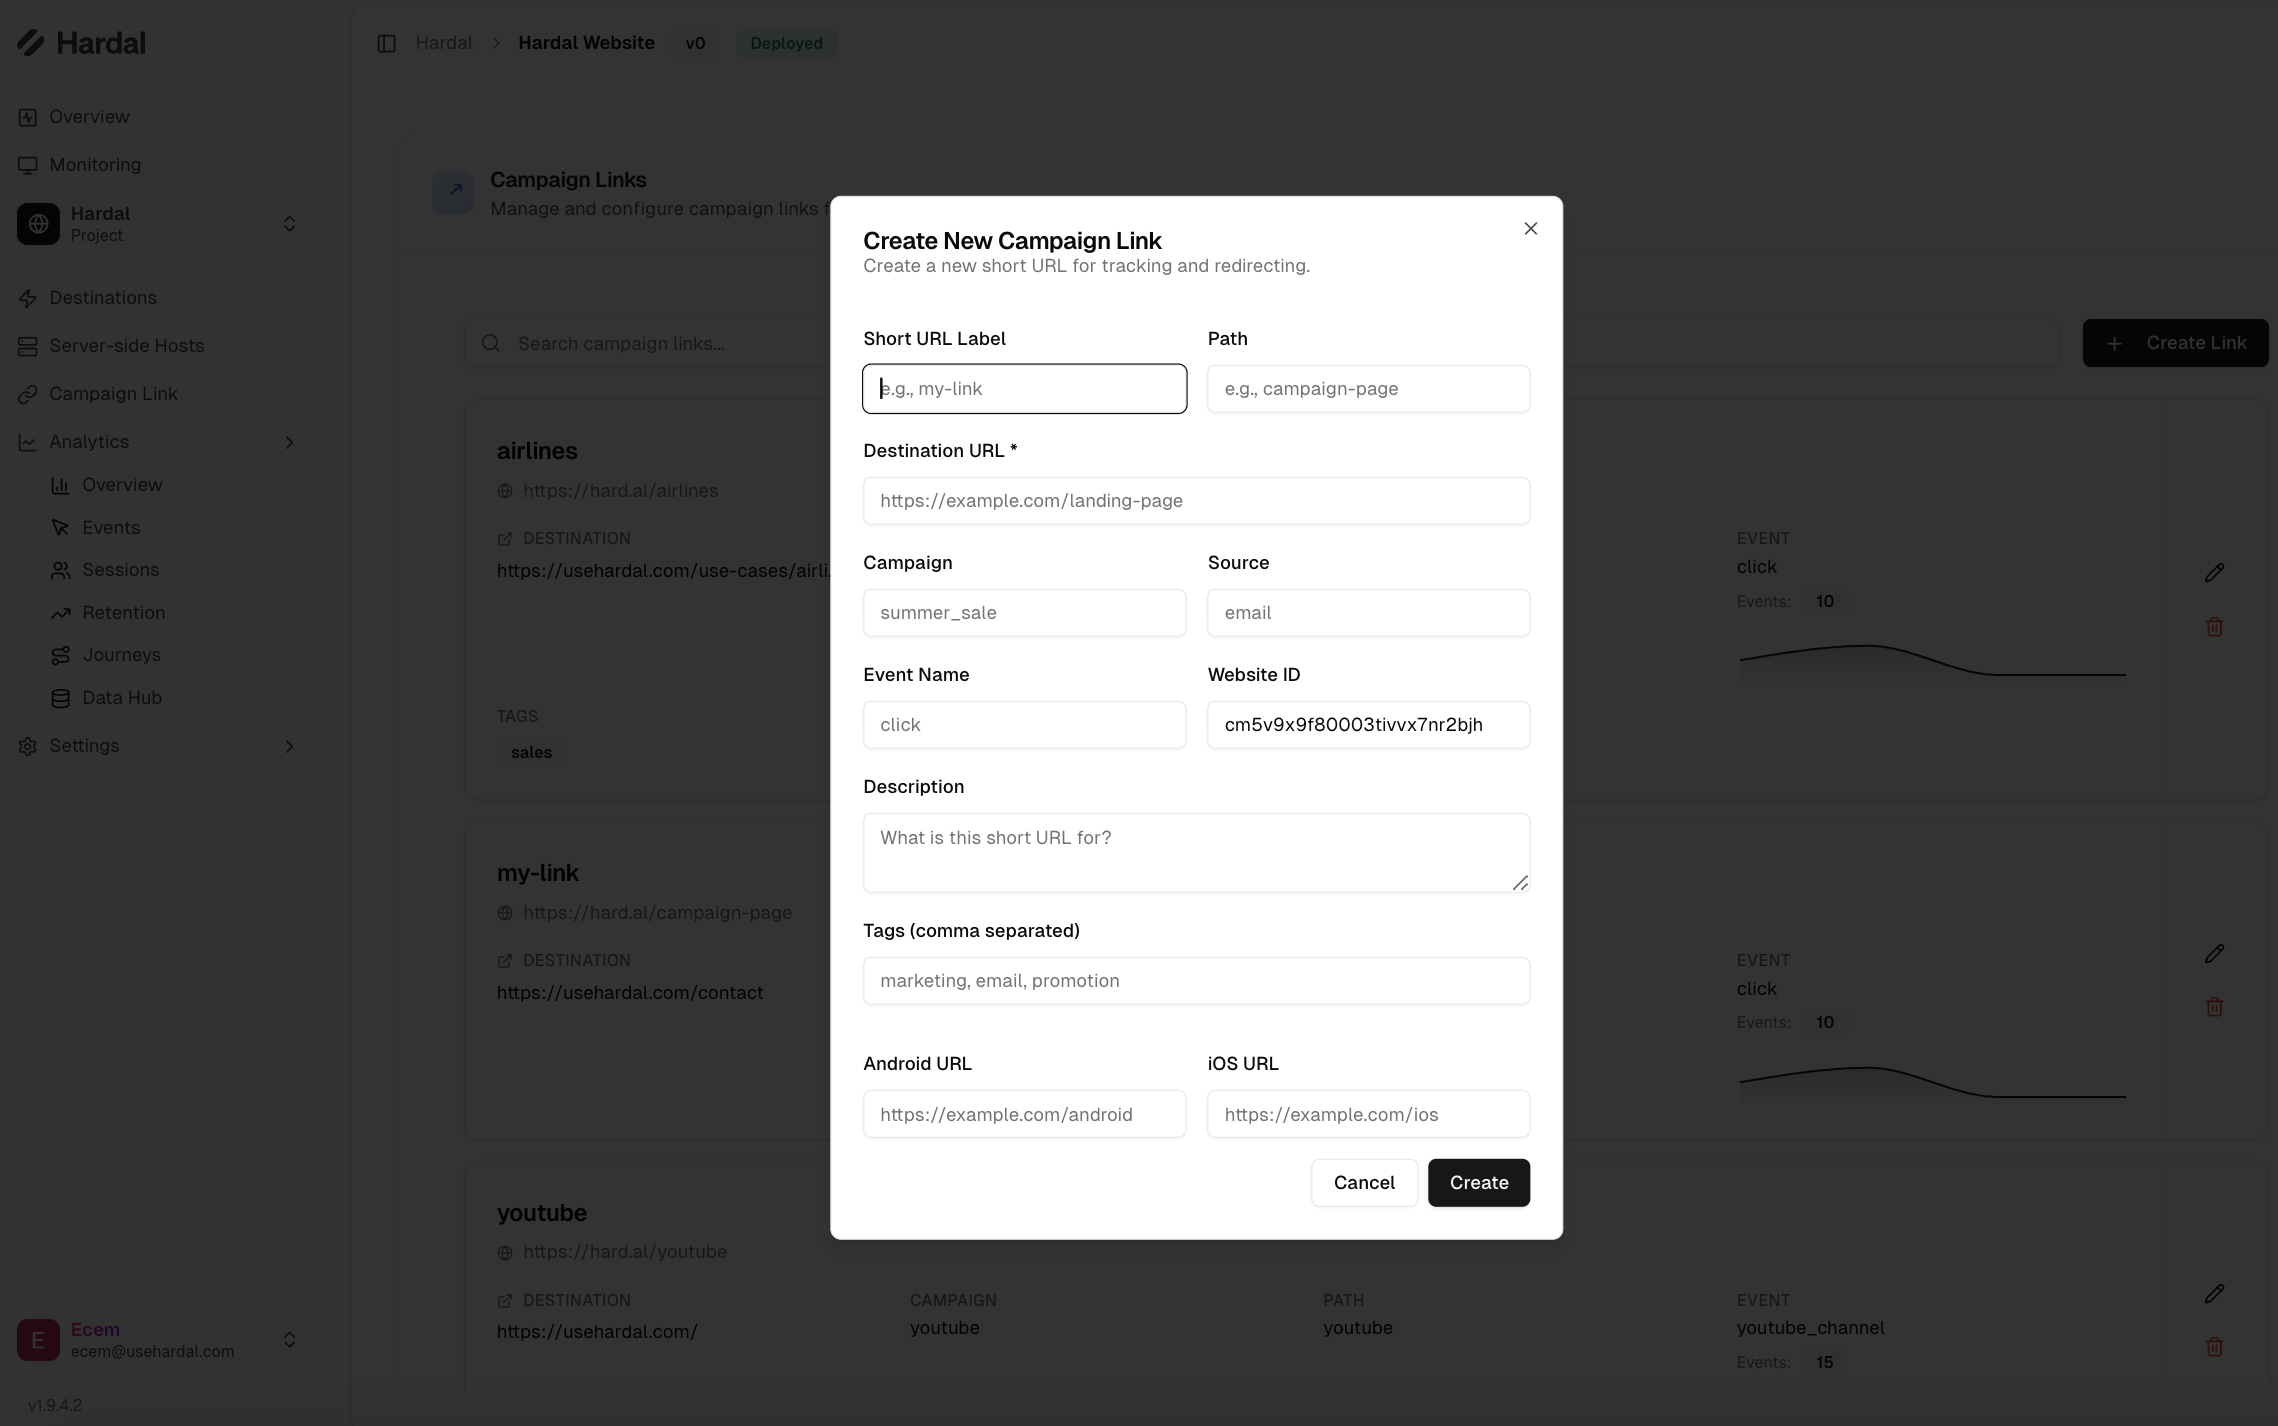2278x1426 pixels.
Task: Click the pencil icon for my-link
Action: (x=2214, y=954)
